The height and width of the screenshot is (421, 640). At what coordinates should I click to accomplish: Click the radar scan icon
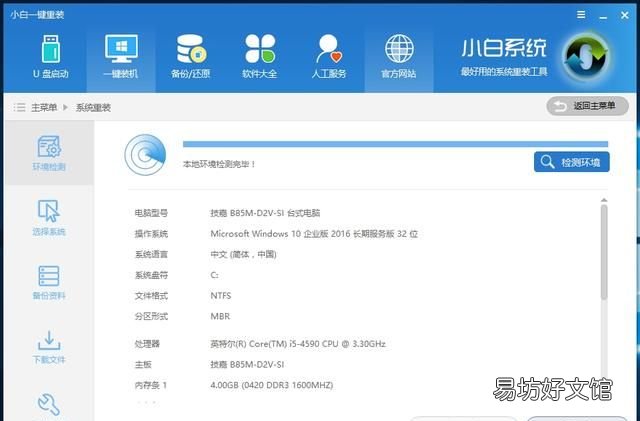145,155
